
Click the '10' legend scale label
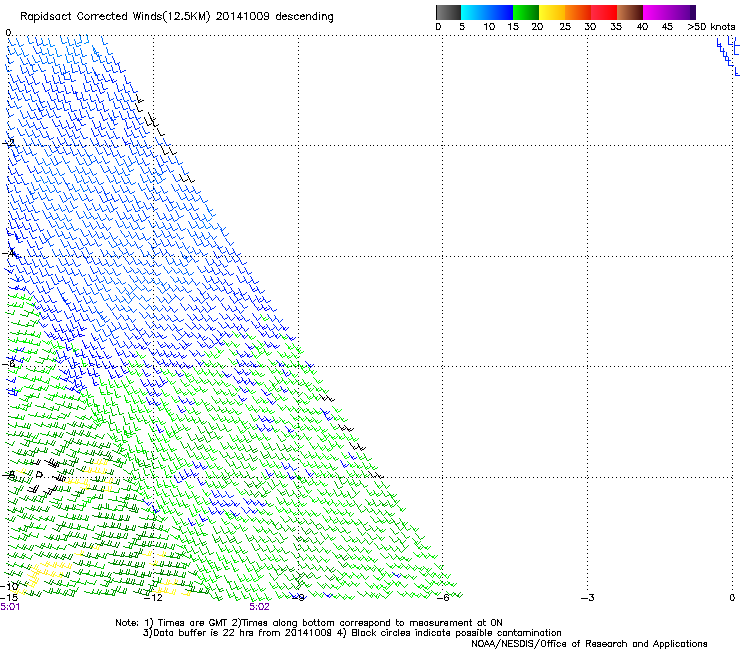pos(489,27)
